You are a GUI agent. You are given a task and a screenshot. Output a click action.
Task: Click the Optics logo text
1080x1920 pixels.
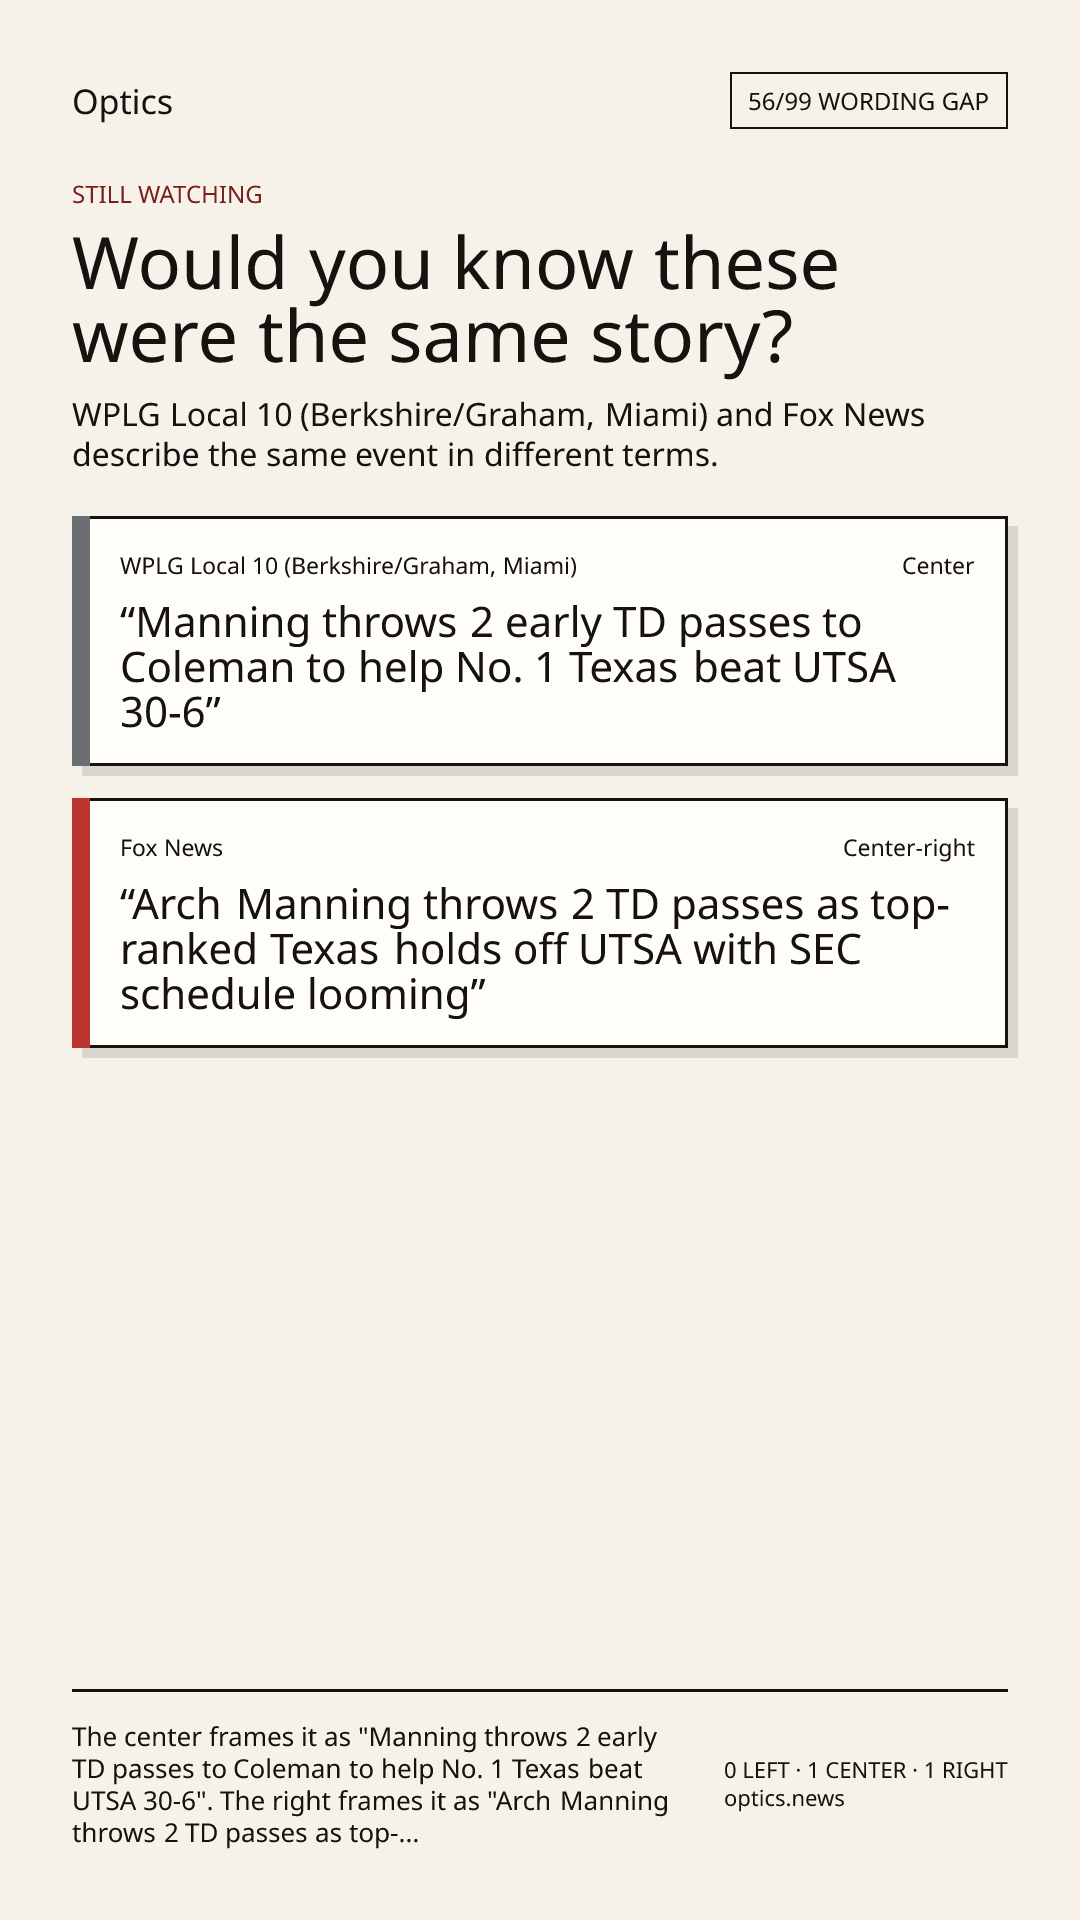(122, 102)
